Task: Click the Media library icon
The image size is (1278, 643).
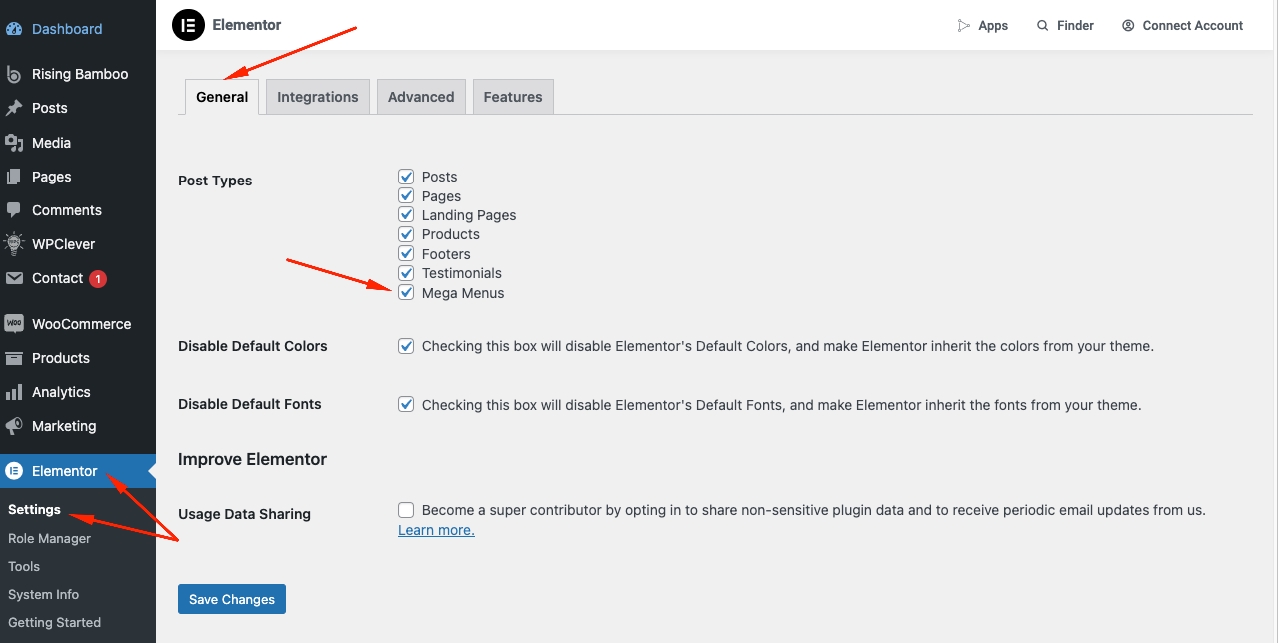Action: (x=14, y=143)
